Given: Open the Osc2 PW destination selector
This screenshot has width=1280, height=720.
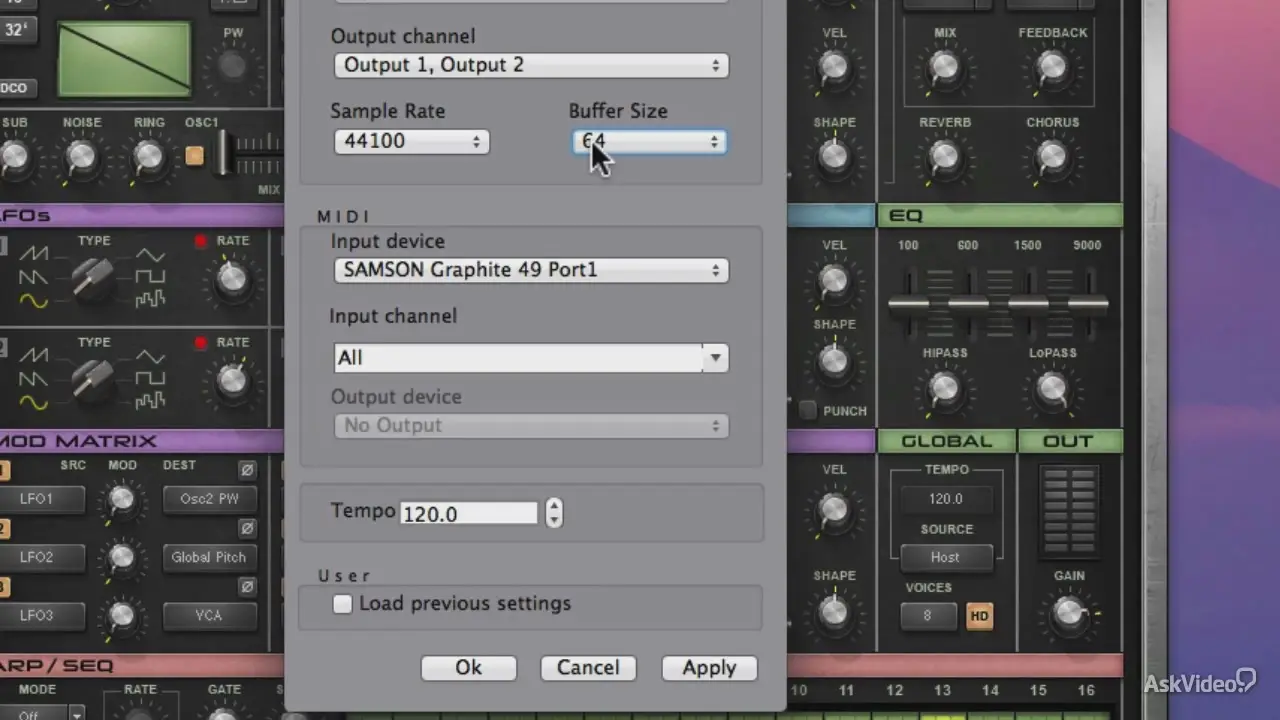Looking at the screenshot, I should 209,499.
